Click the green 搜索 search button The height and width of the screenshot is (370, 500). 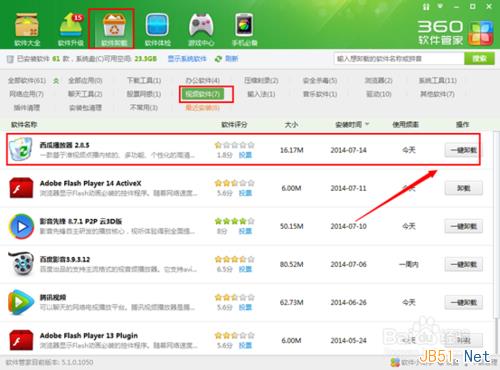[x=479, y=59]
